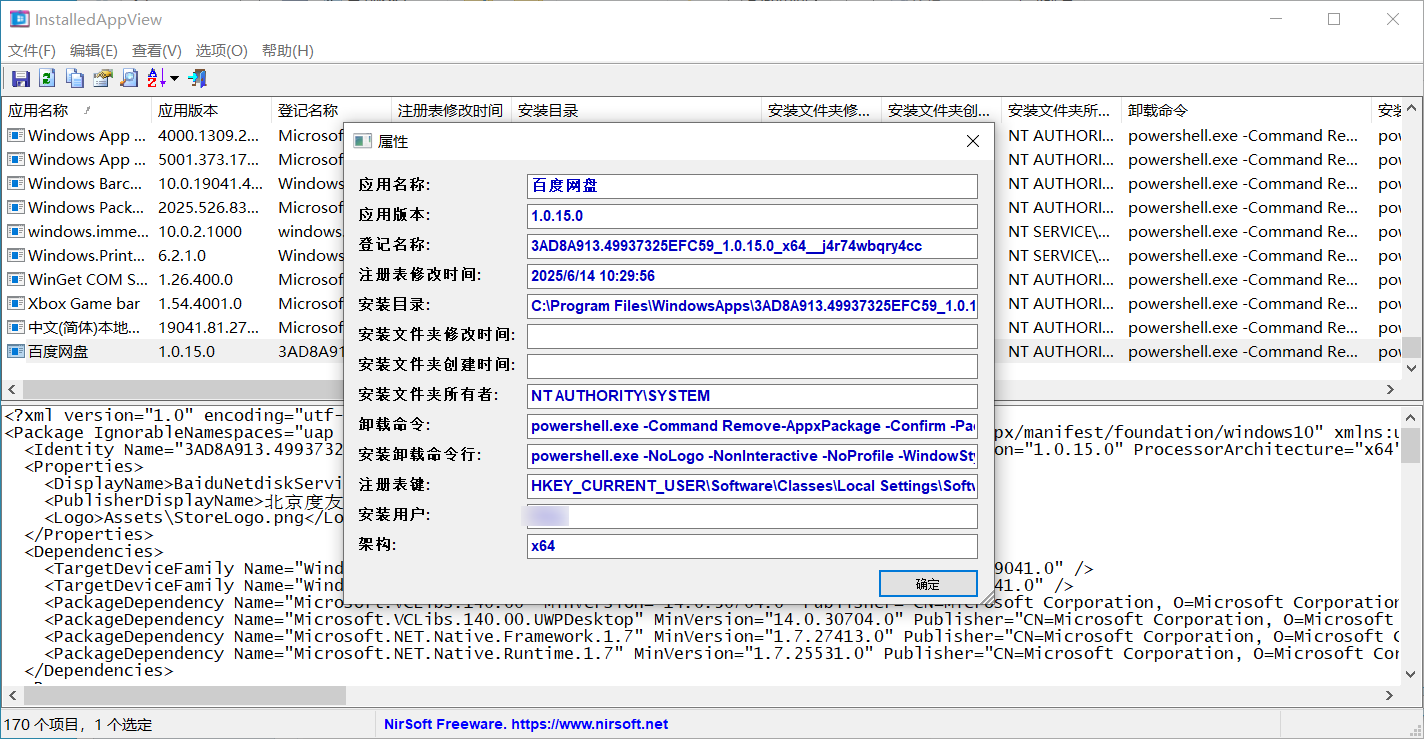
Task: Click the Copy selected items toolbar icon
Action: click(x=75, y=78)
